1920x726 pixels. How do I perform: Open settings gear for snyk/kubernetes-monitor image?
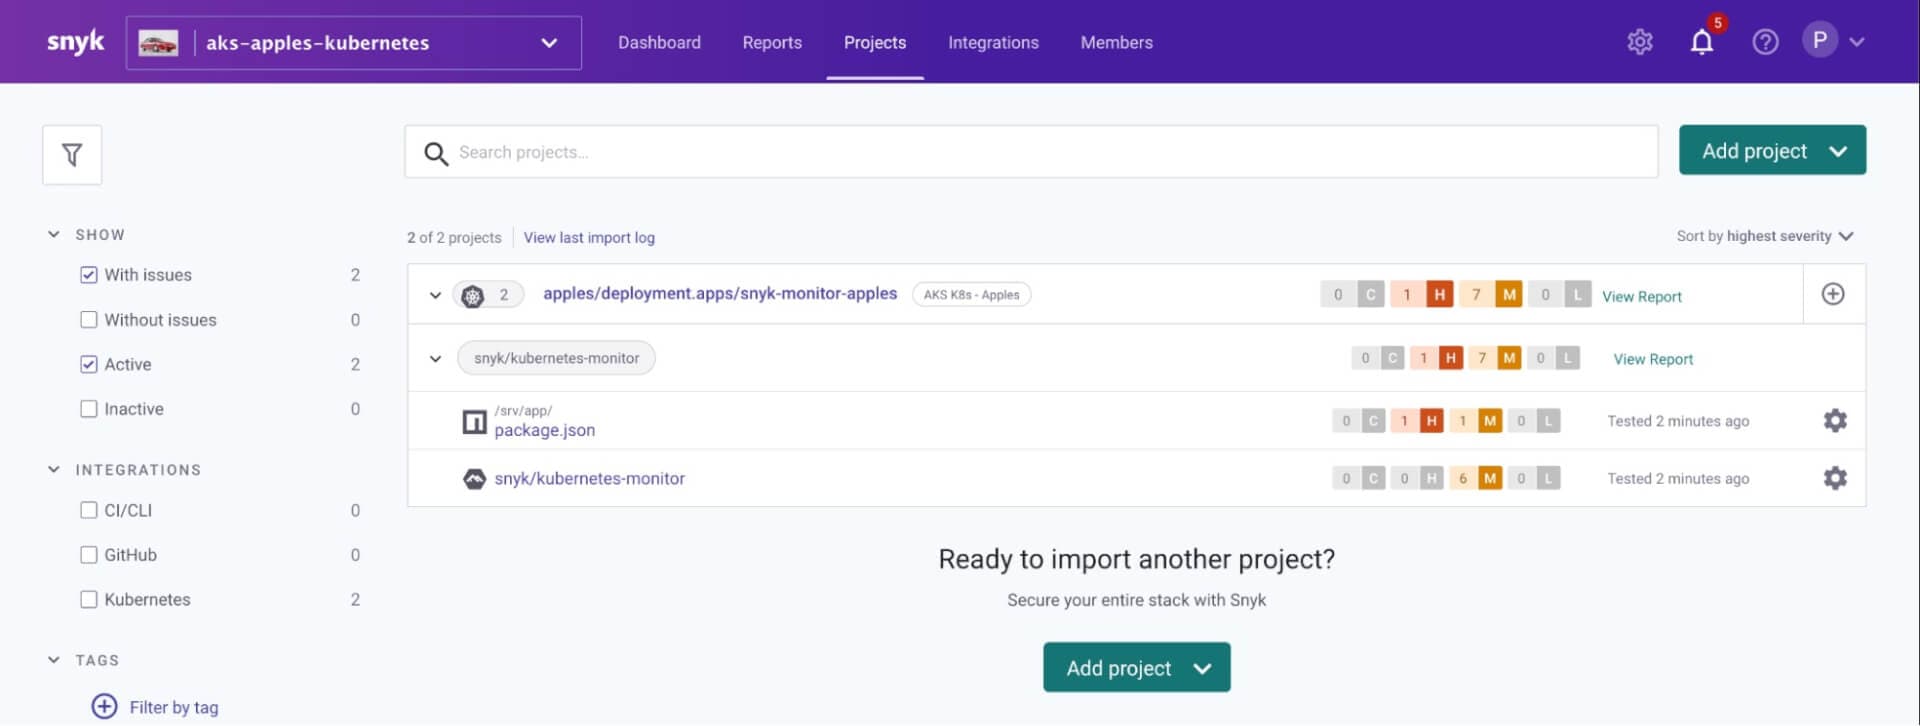coord(1835,478)
